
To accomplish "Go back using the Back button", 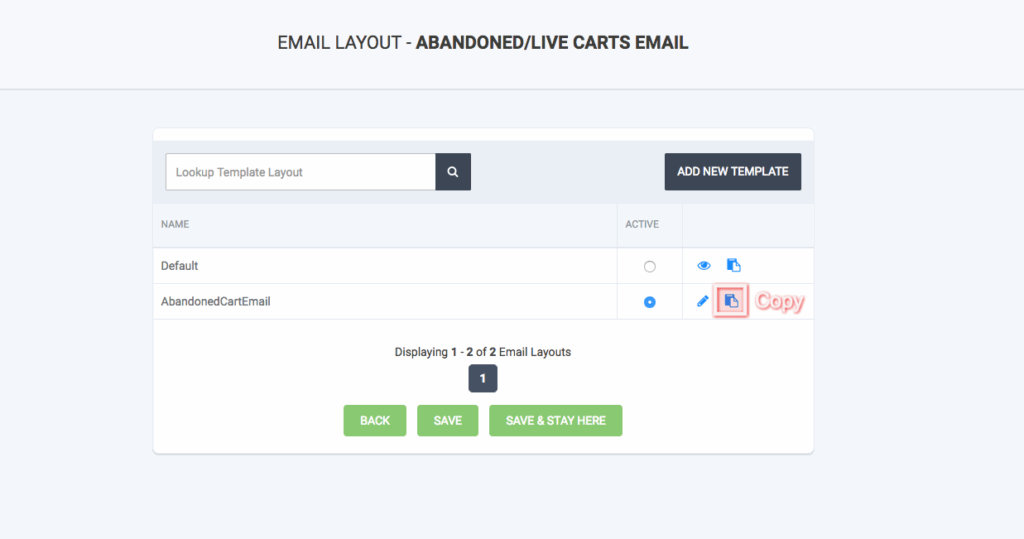I will (x=375, y=421).
